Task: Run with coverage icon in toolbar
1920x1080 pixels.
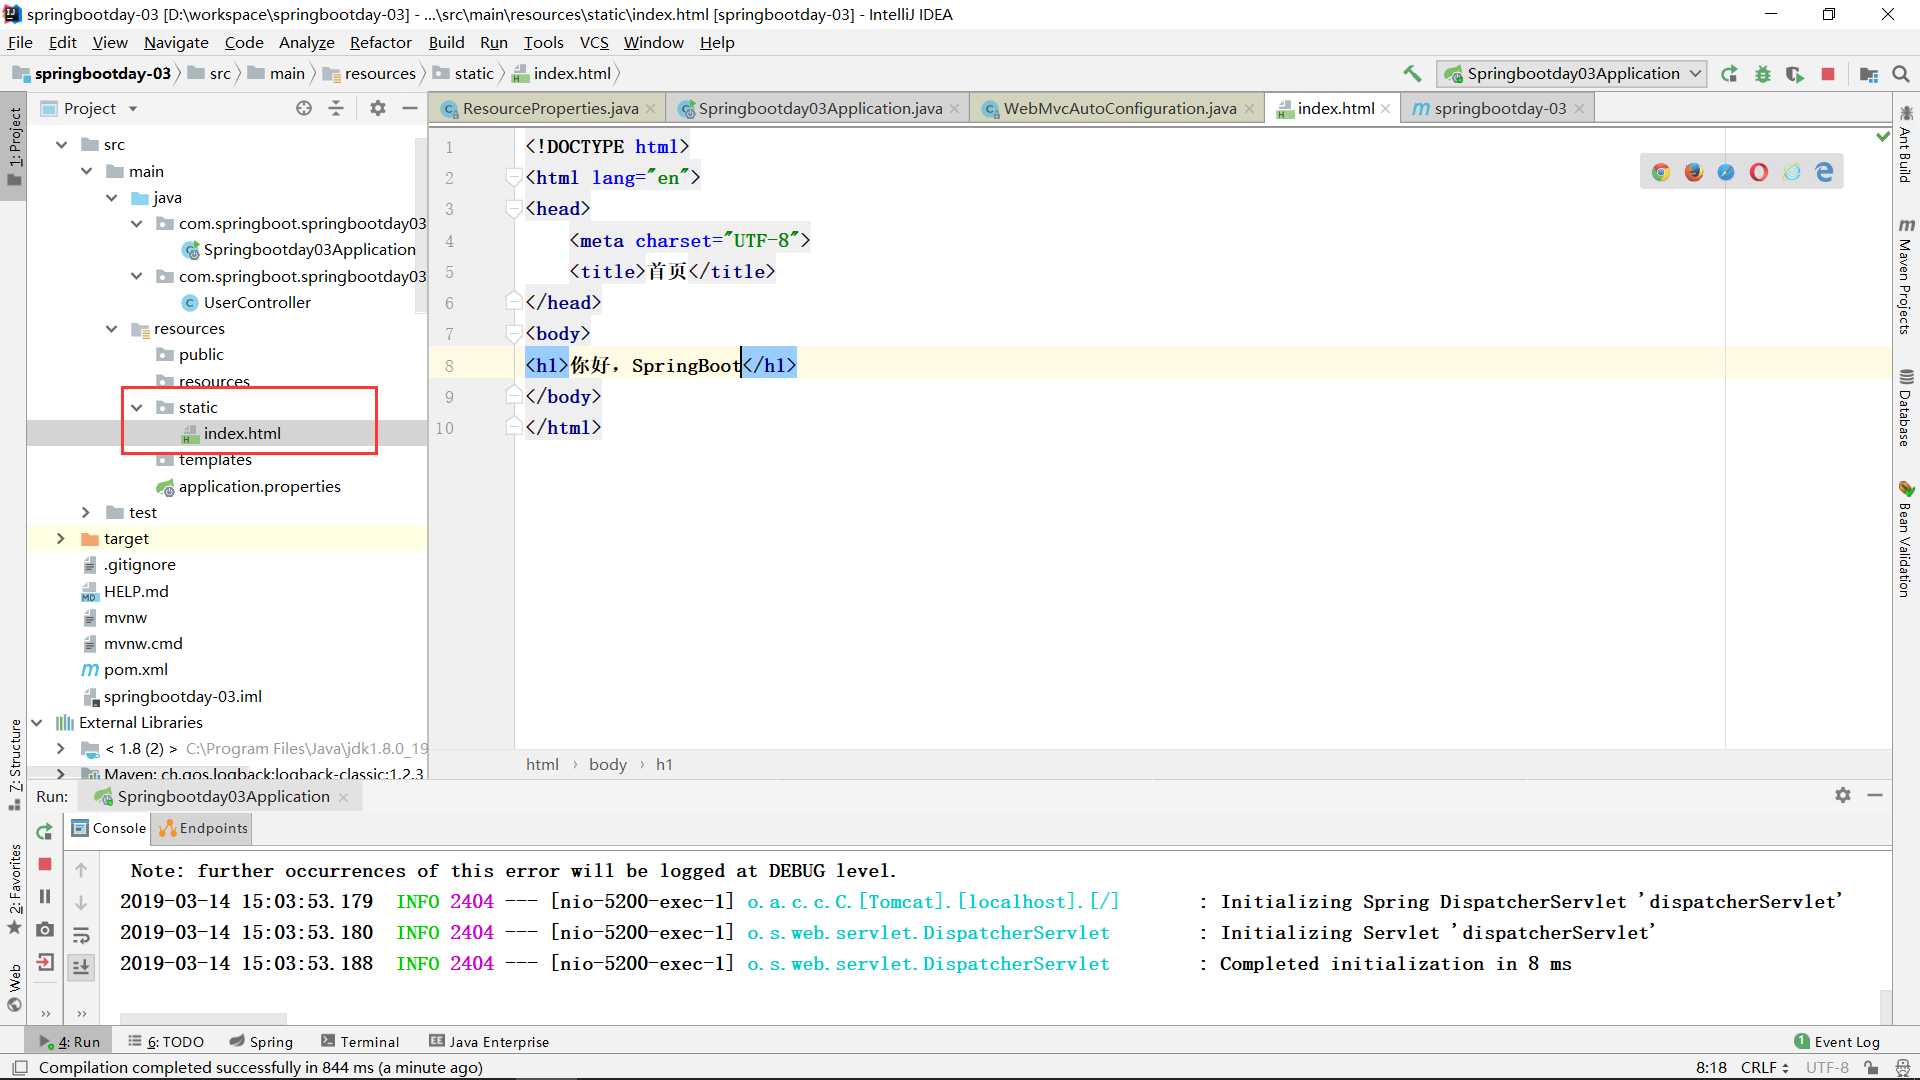Action: click(1795, 73)
